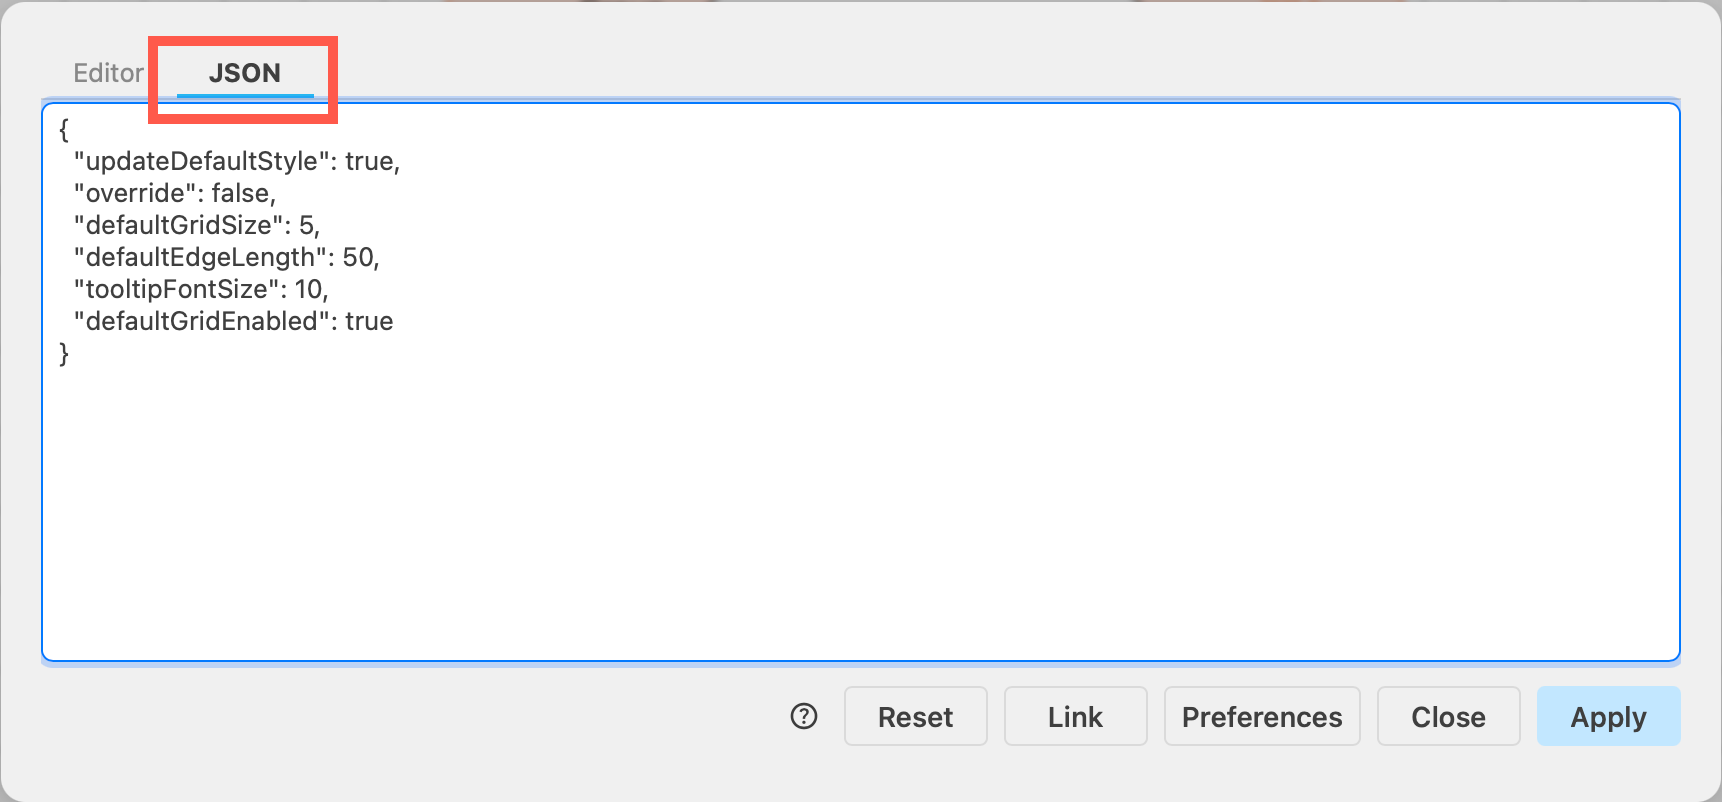Click in the empty JSON text area

coord(860,510)
